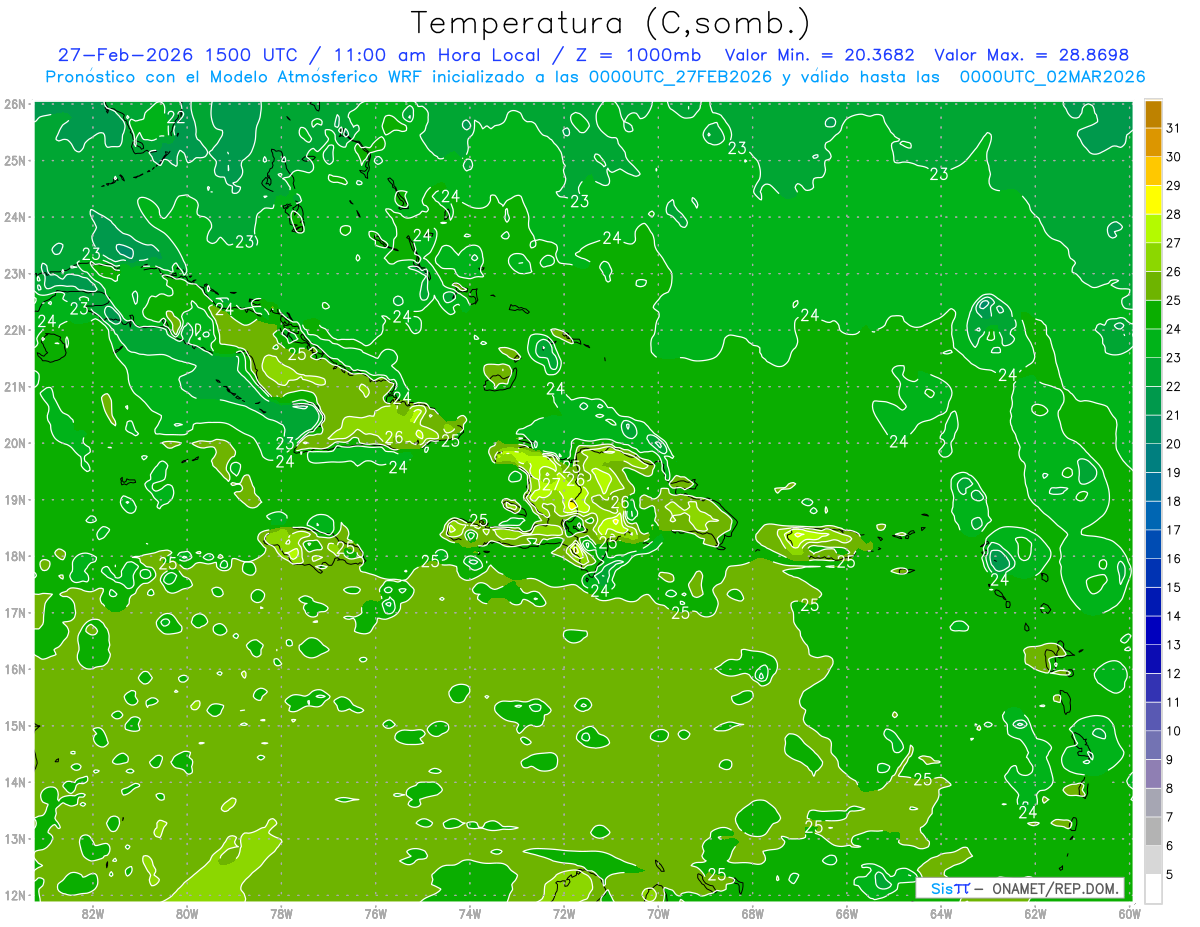1200x927 pixels.
Task: Pick the orange swatch between 30 and 31
Action: (1153, 142)
